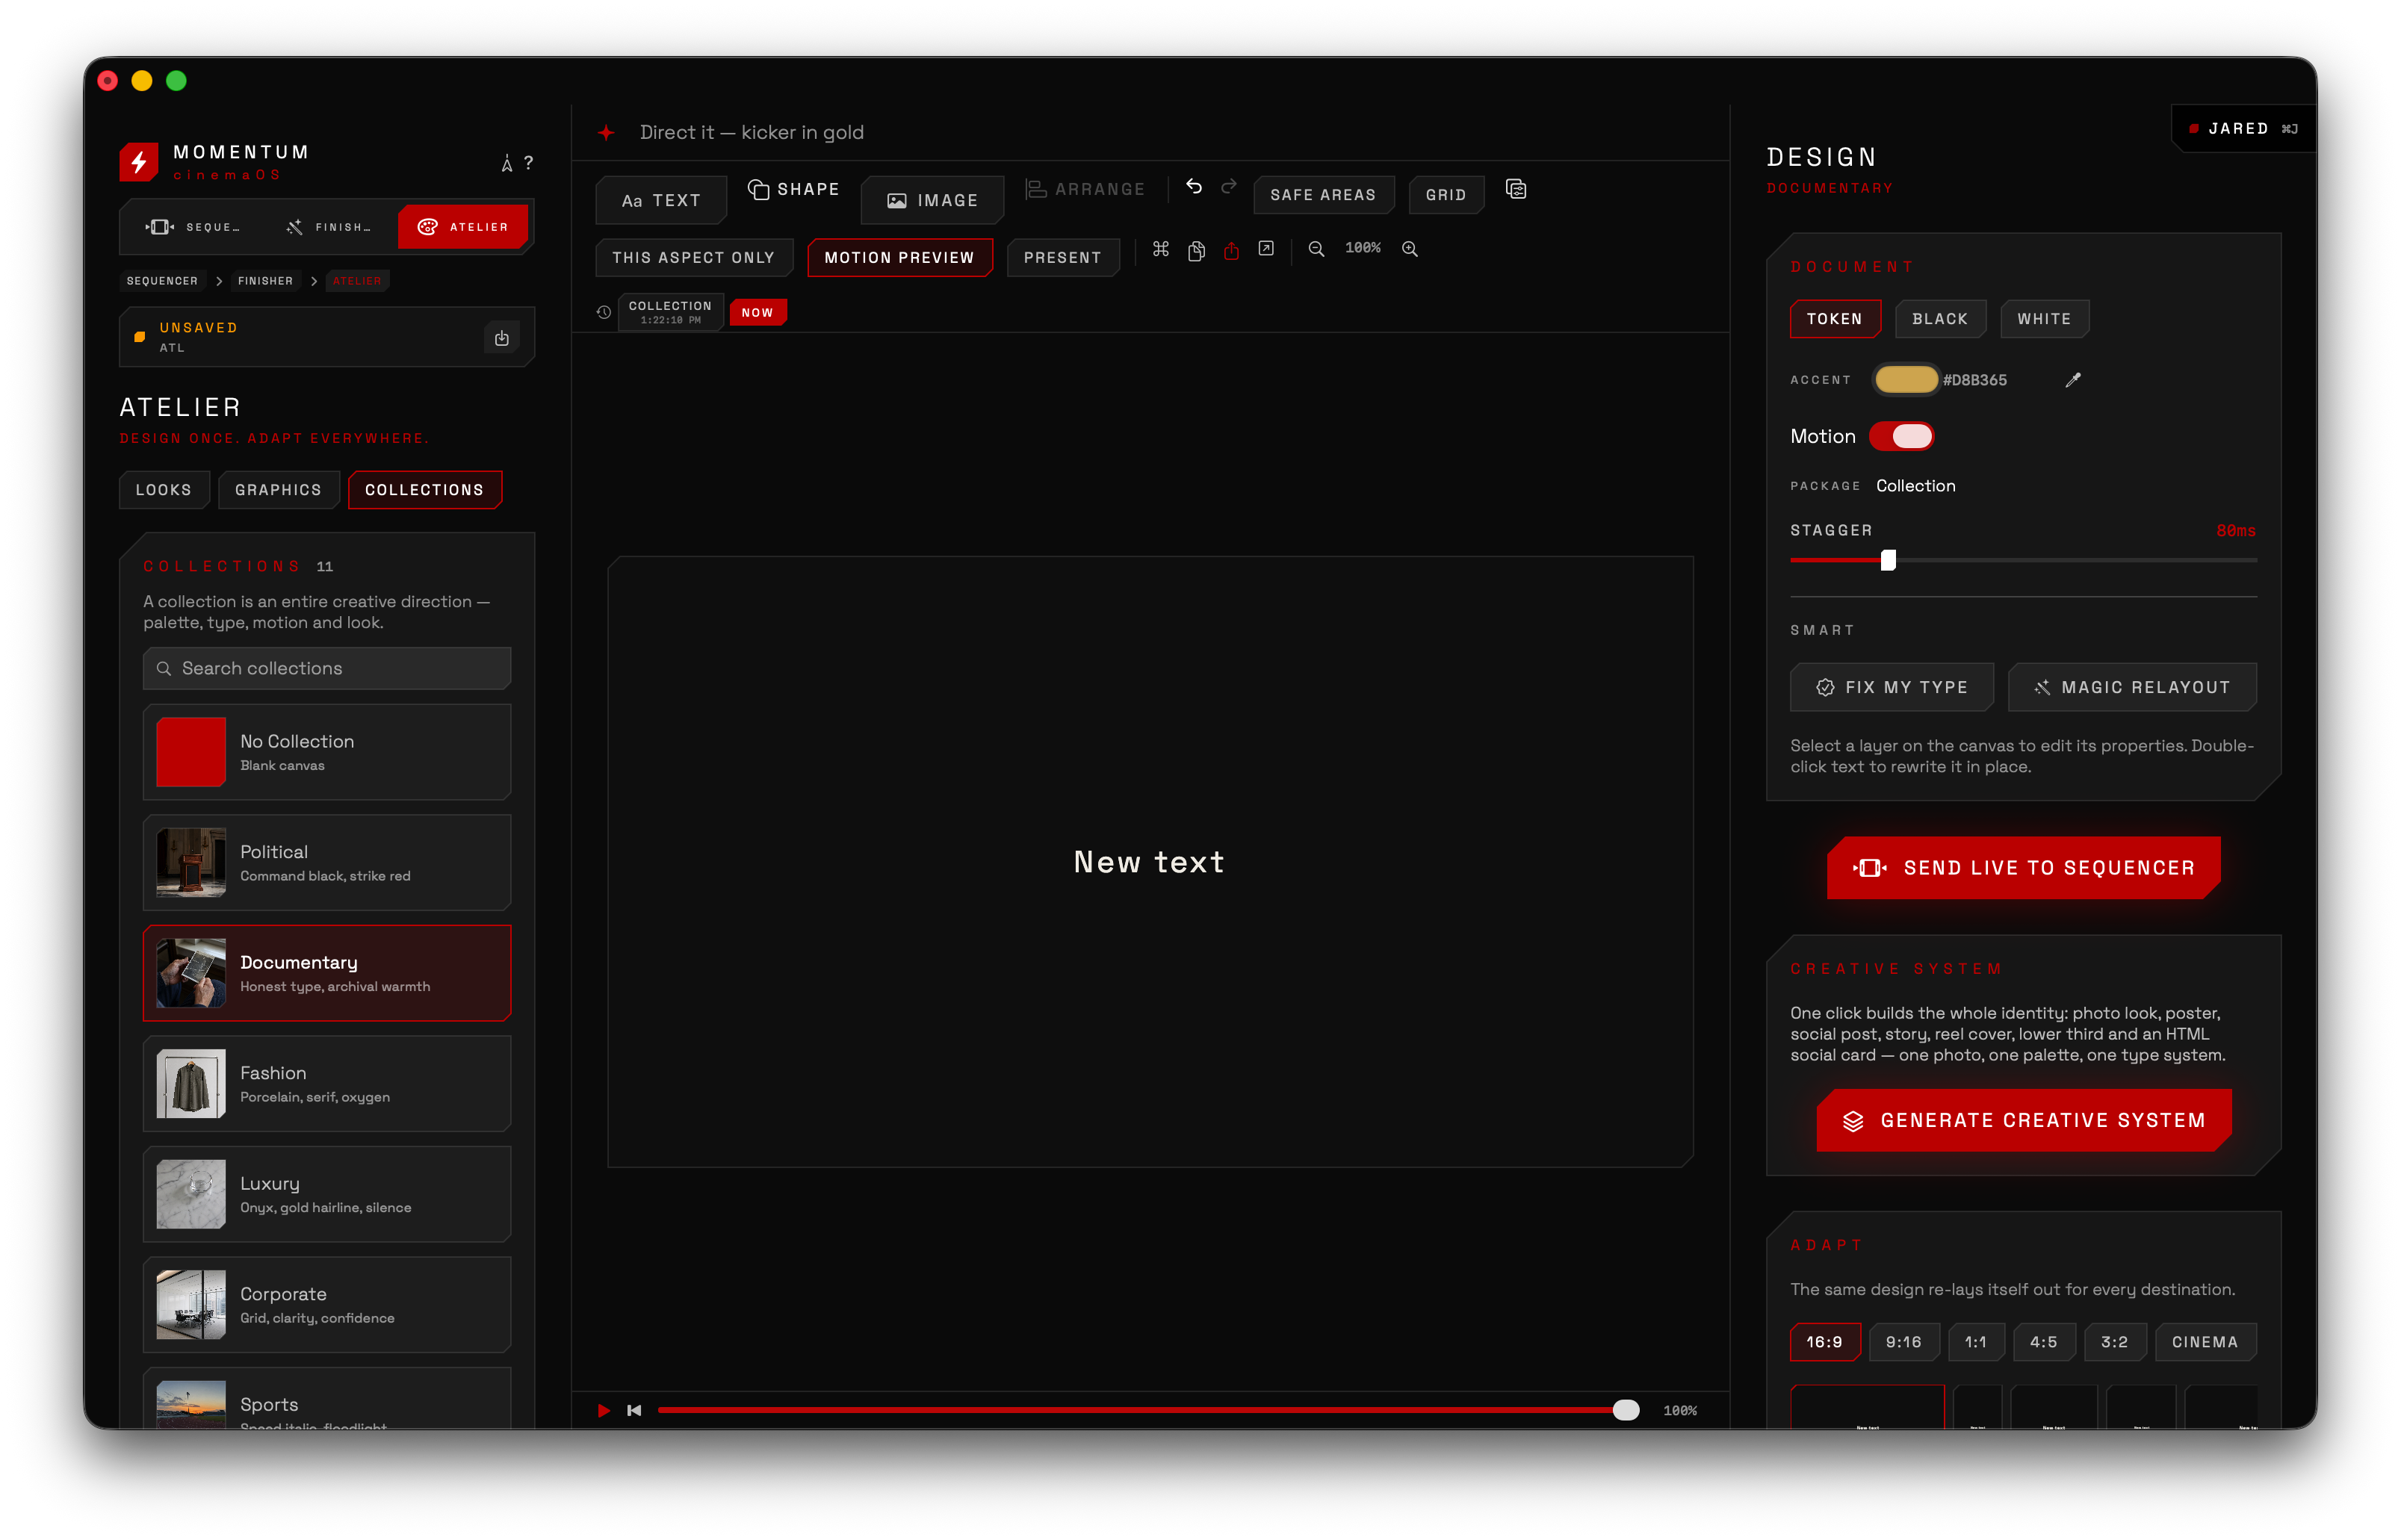
Task: Click Send Live to Sequencer
Action: tap(2024, 868)
